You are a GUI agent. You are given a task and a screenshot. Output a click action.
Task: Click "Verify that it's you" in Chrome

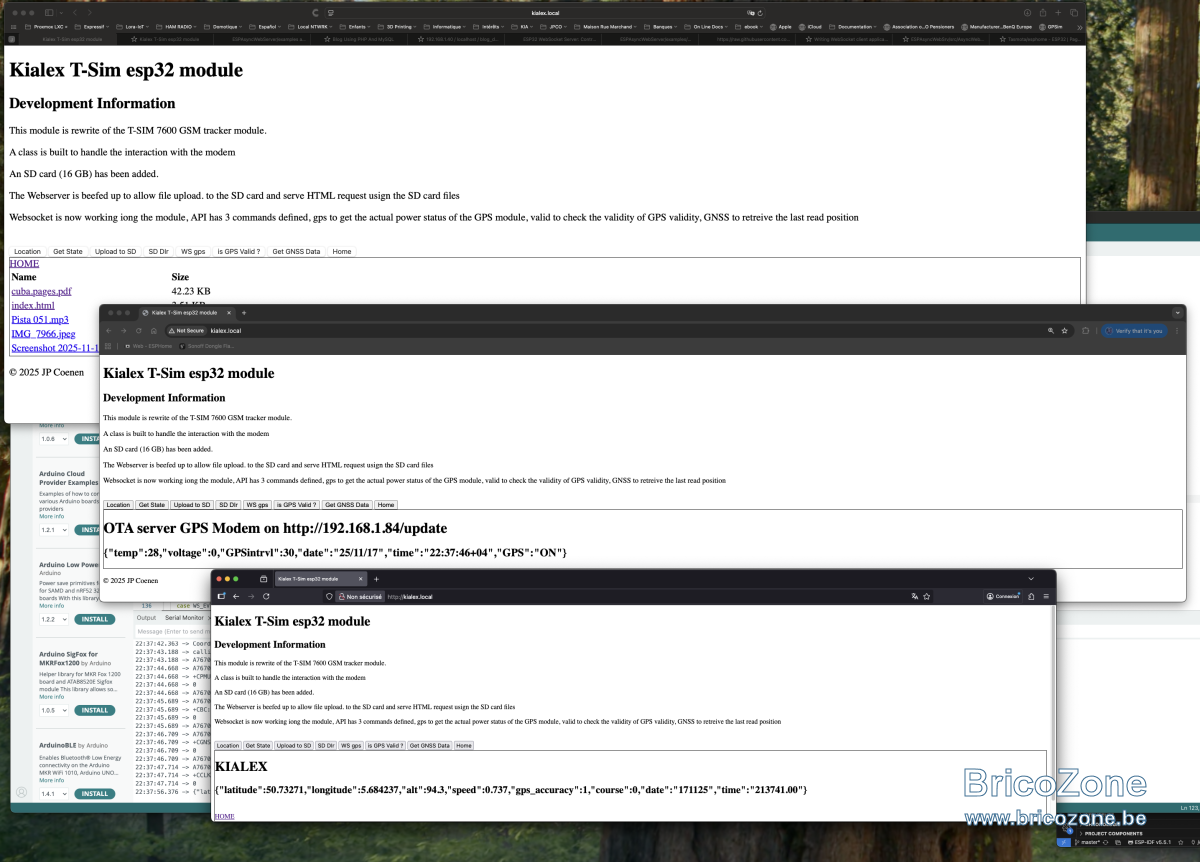pyautogui.click(x=1134, y=330)
